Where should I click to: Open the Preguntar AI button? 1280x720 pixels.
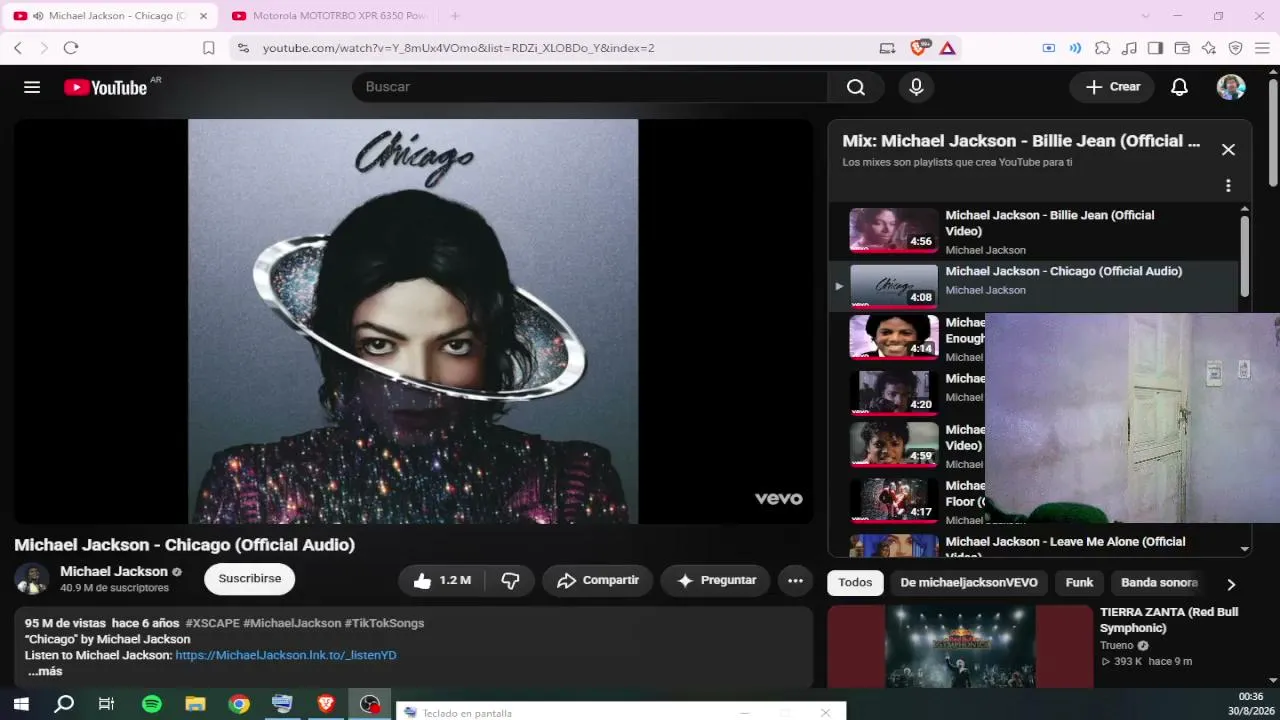(716, 580)
